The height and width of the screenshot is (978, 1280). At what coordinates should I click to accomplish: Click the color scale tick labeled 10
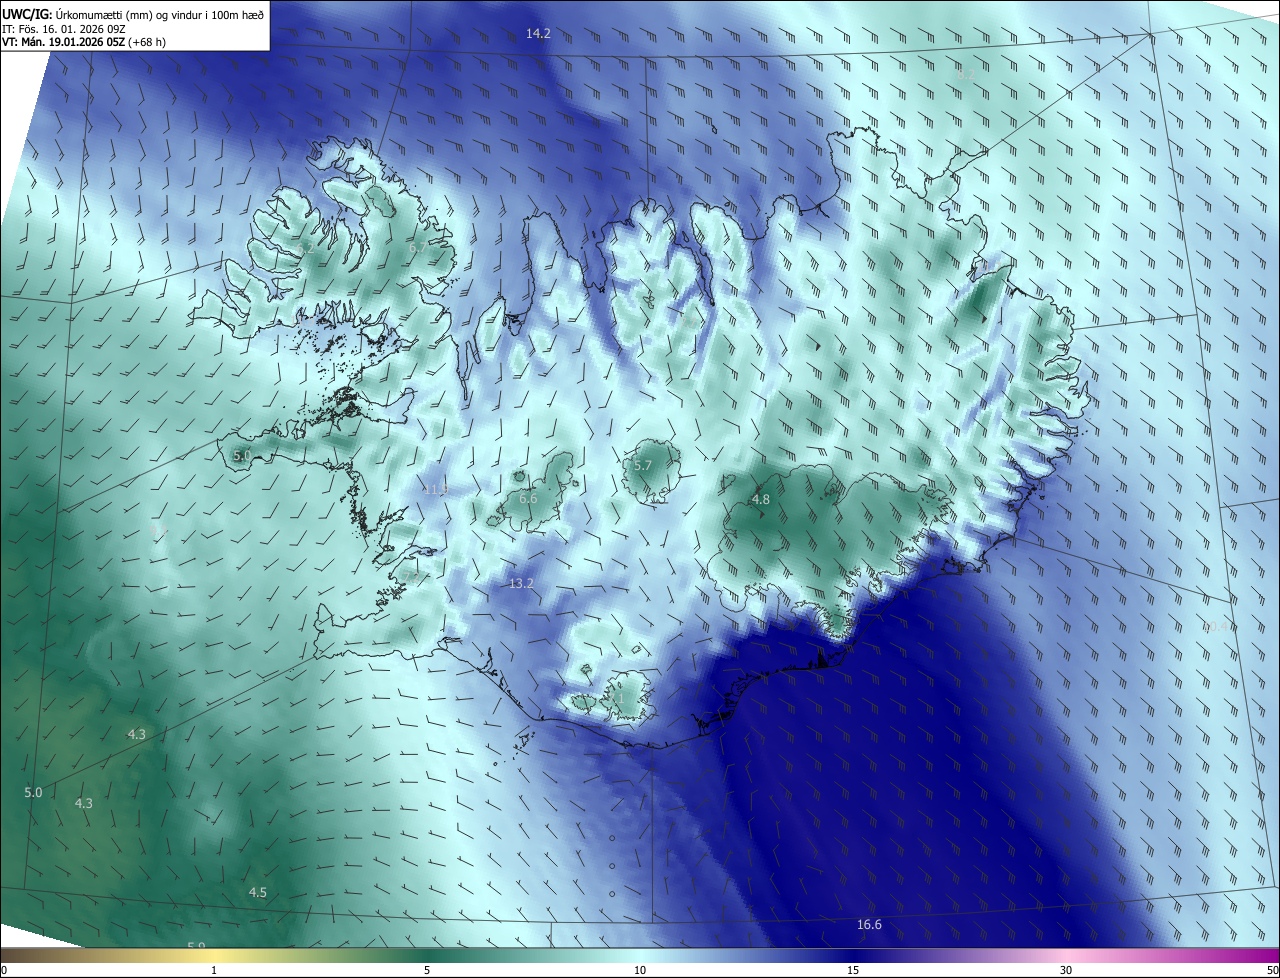[640, 970]
